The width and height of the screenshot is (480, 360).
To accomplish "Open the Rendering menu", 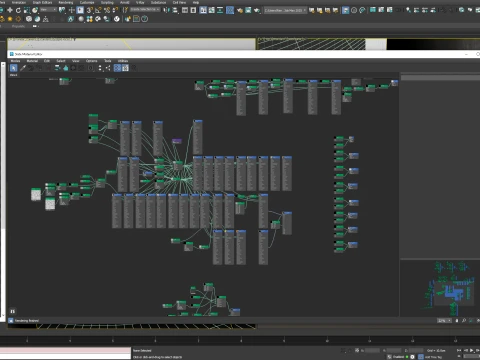I will point(66,2).
